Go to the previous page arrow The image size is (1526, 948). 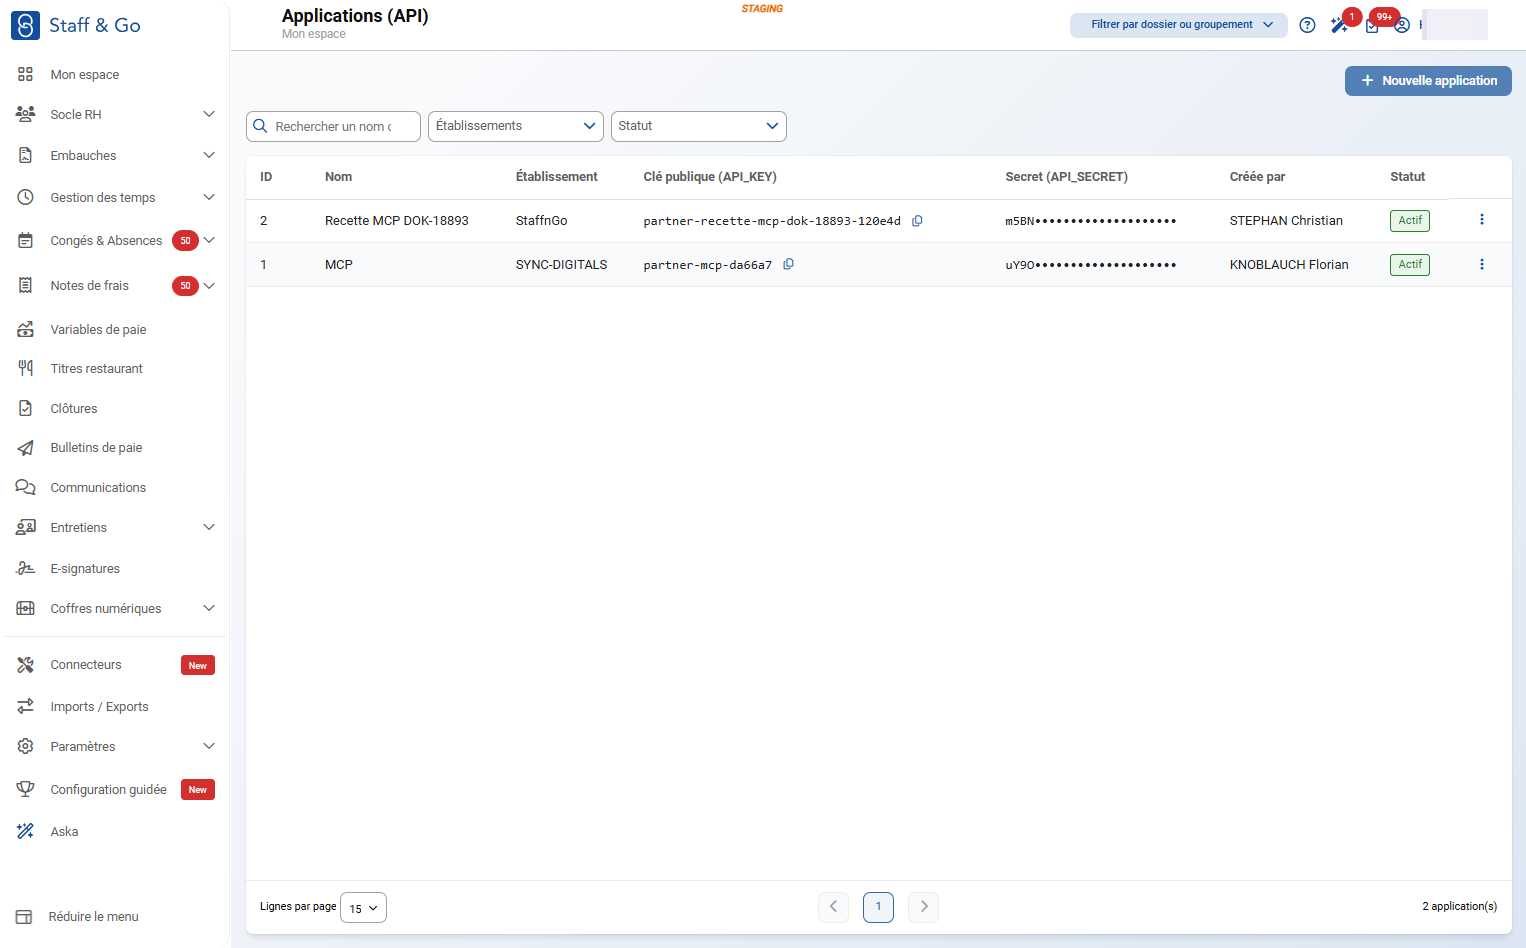pyautogui.click(x=833, y=907)
